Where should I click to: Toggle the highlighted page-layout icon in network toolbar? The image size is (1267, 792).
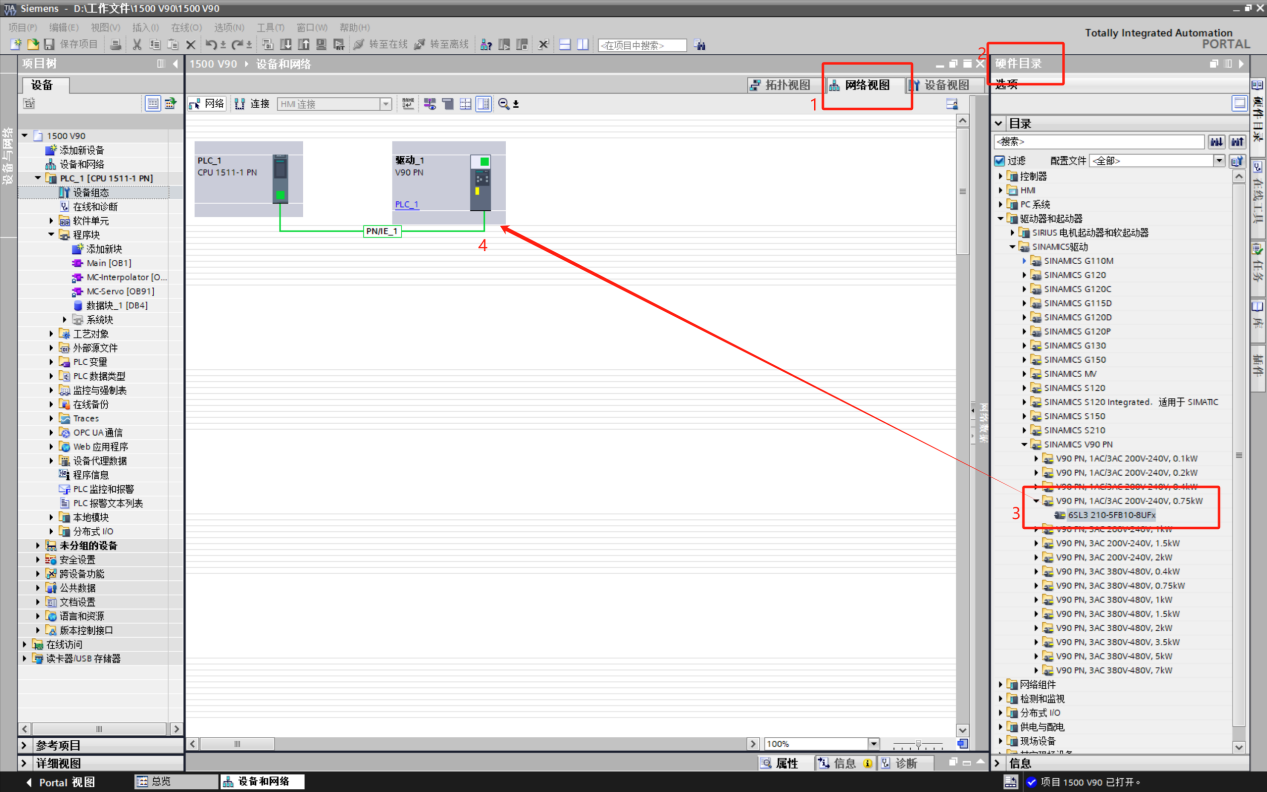coord(484,104)
